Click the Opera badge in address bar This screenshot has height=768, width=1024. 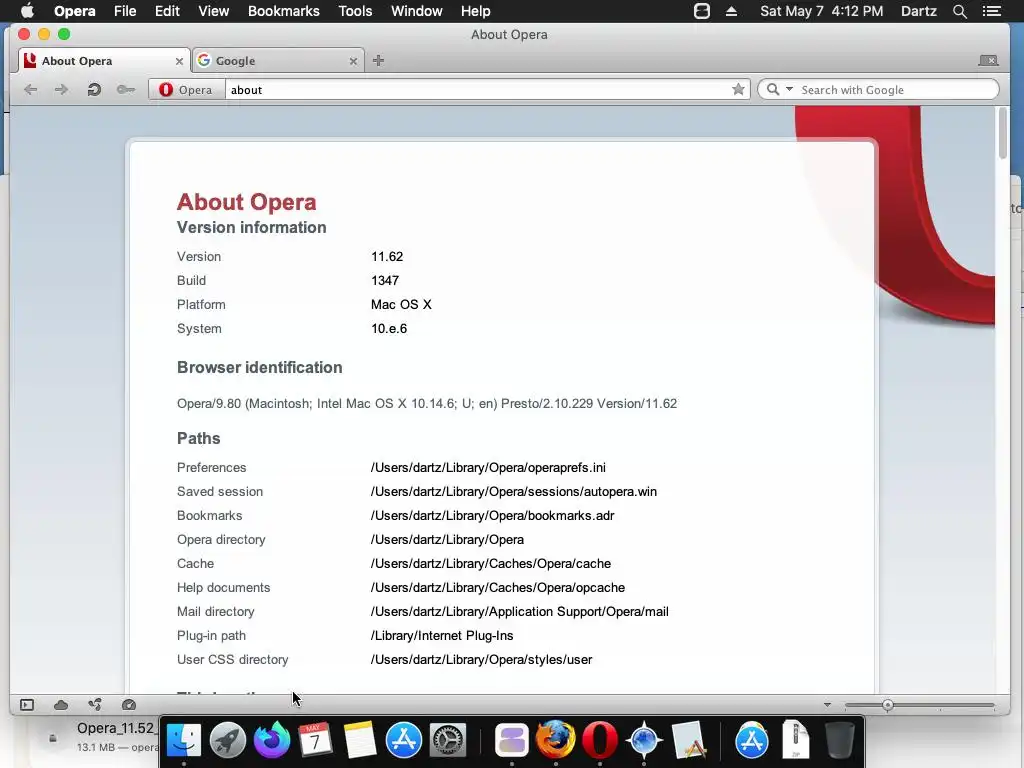[186, 89]
